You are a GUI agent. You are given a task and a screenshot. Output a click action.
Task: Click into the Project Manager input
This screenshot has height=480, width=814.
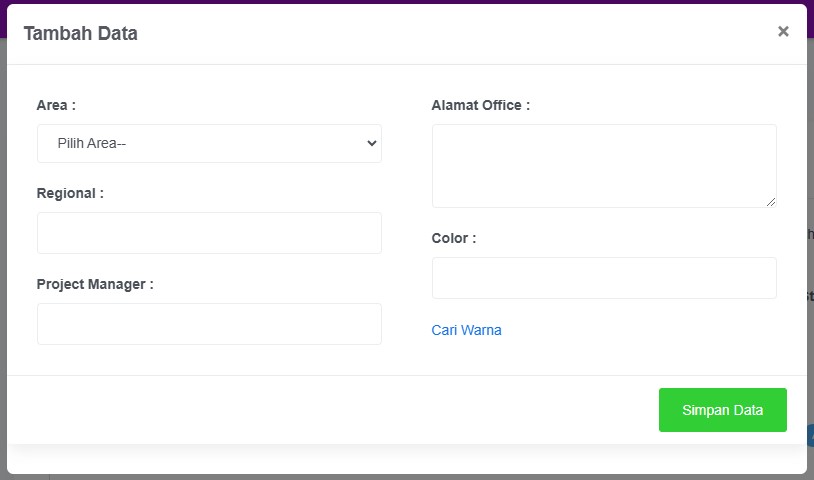click(x=209, y=324)
